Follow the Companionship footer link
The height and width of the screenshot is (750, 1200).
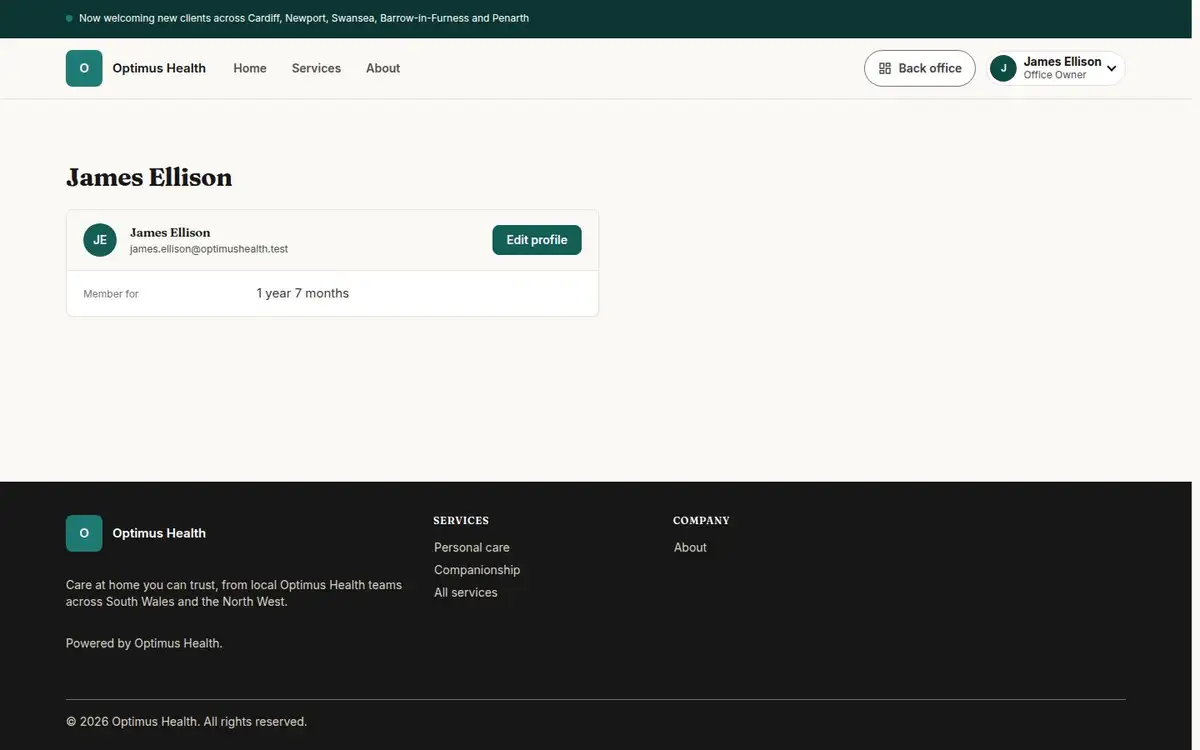pos(477,570)
